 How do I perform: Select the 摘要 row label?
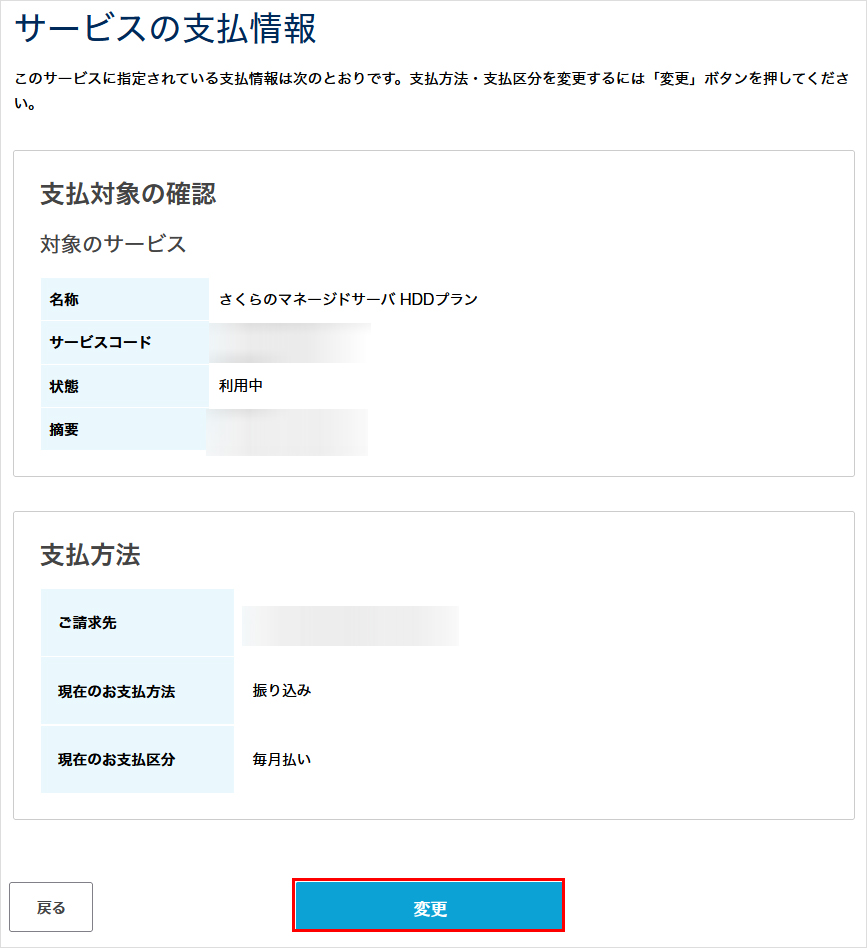pyautogui.click(x=69, y=429)
